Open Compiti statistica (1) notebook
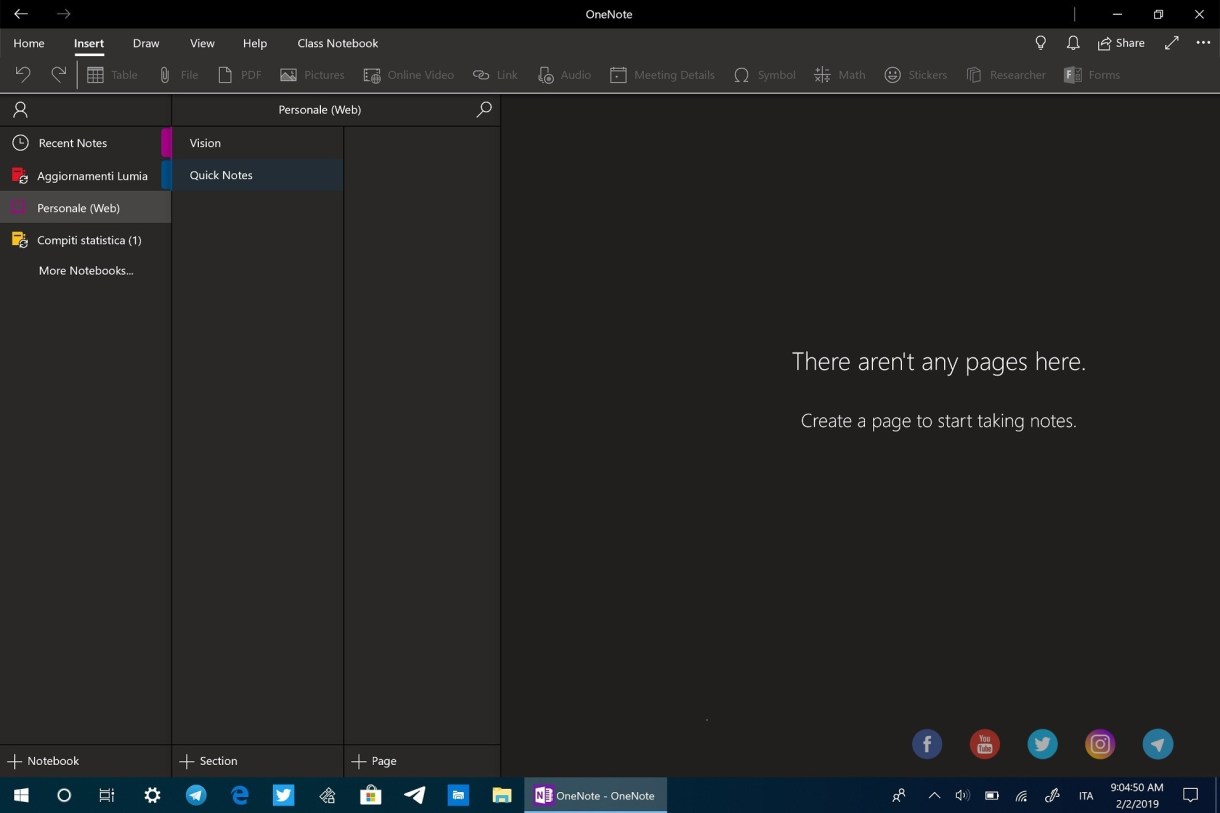The width and height of the screenshot is (1220, 813). point(85,240)
